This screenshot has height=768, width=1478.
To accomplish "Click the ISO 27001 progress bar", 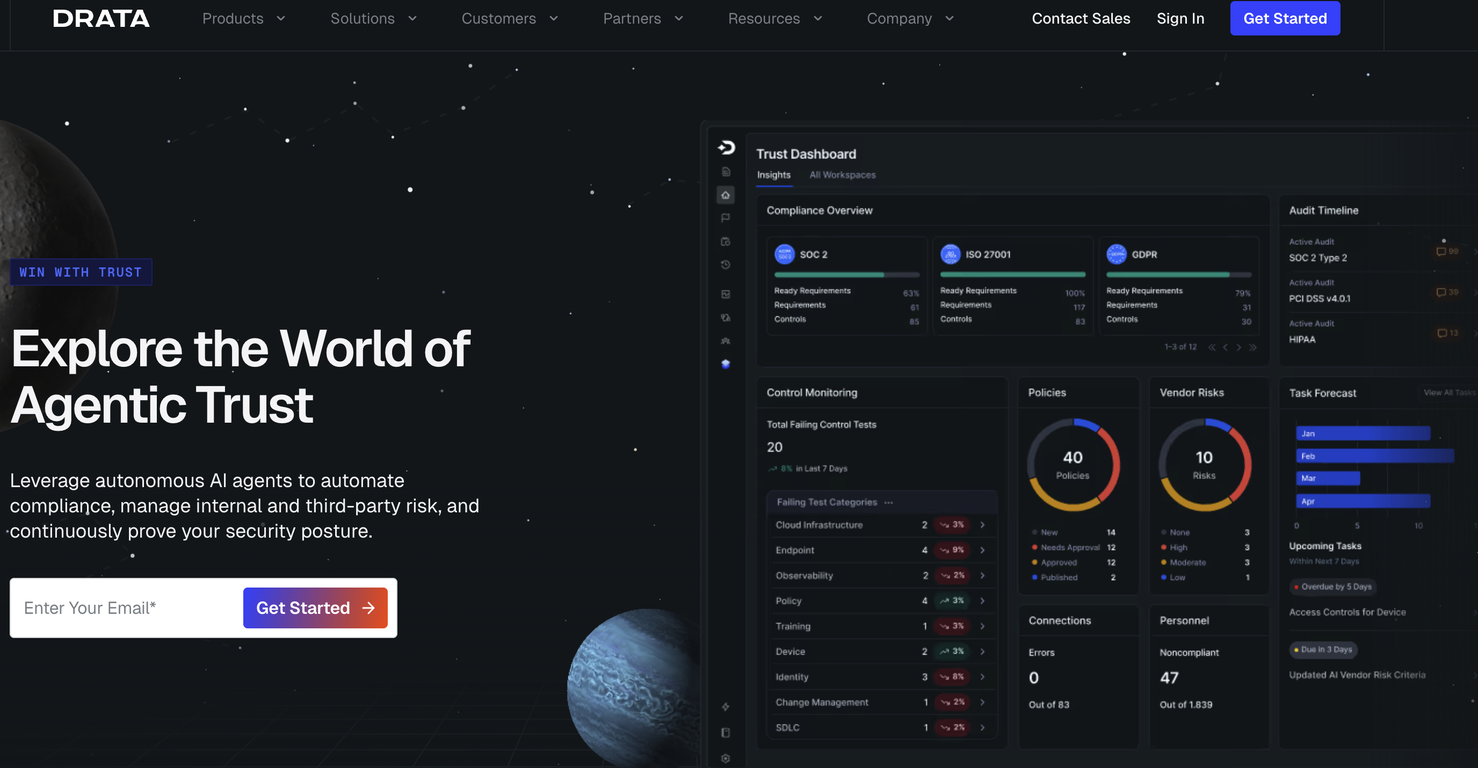I will pyautogui.click(x=1012, y=274).
